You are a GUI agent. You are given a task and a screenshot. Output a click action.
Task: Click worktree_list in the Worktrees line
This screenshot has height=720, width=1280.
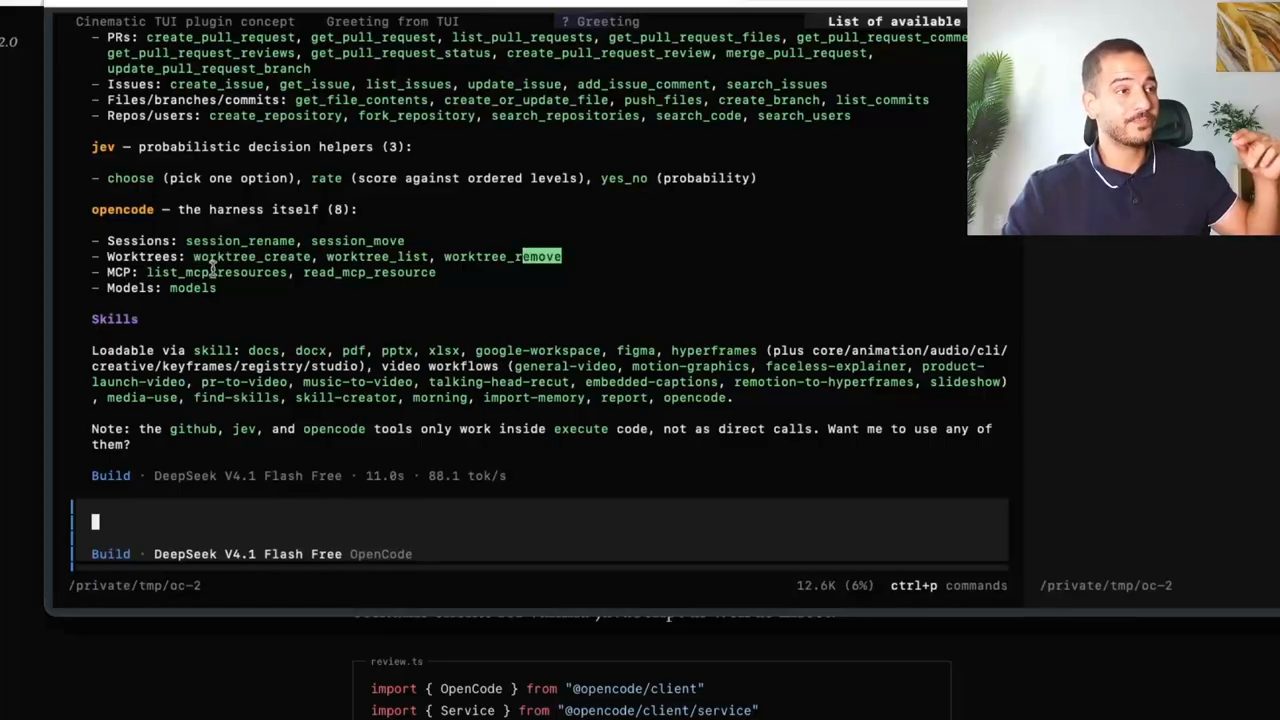coord(377,257)
